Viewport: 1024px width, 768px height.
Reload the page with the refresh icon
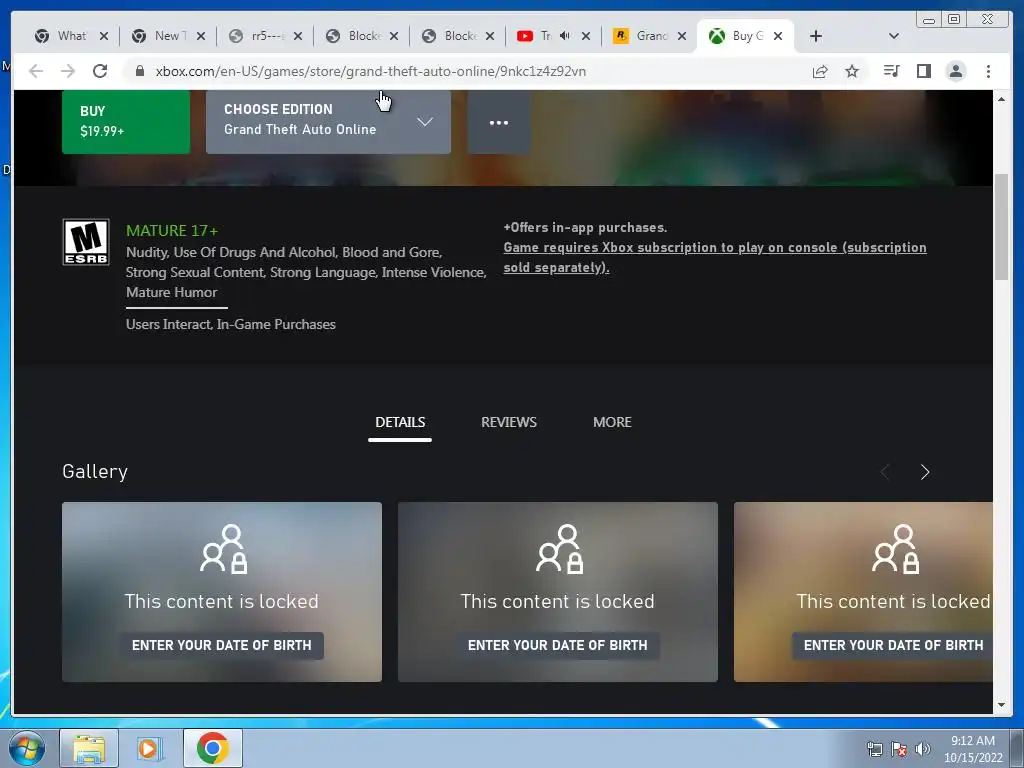coord(100,71)
